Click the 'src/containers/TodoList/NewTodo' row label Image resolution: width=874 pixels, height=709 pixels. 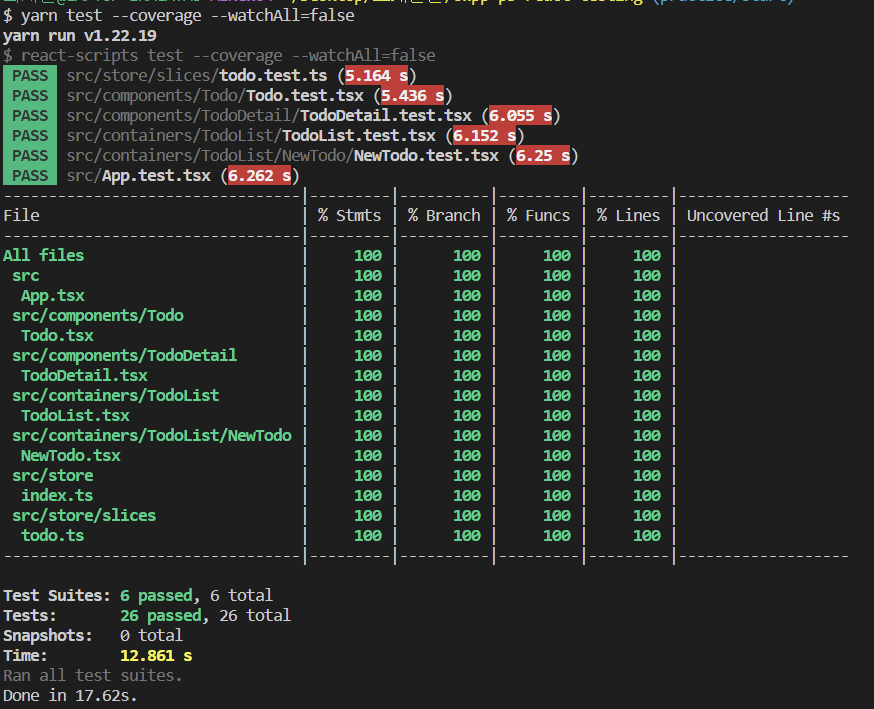click(x=152, y=436)
